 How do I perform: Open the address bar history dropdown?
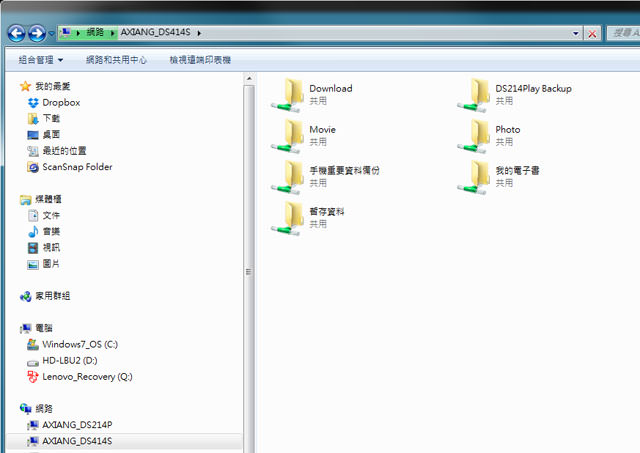[576, 33]
